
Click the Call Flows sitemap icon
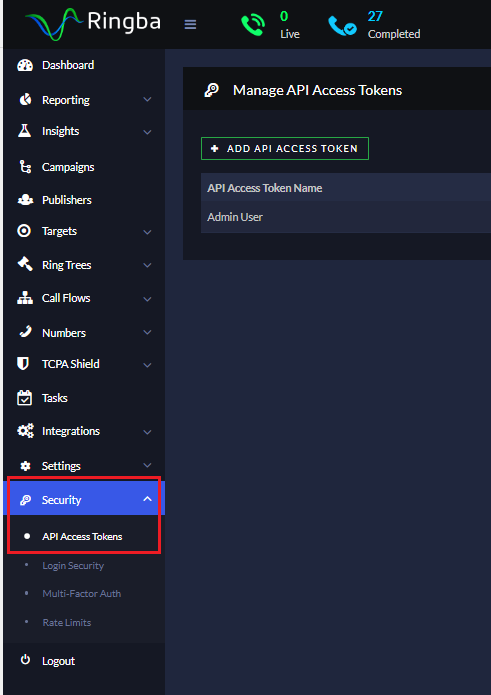click(x=25, y=298)
